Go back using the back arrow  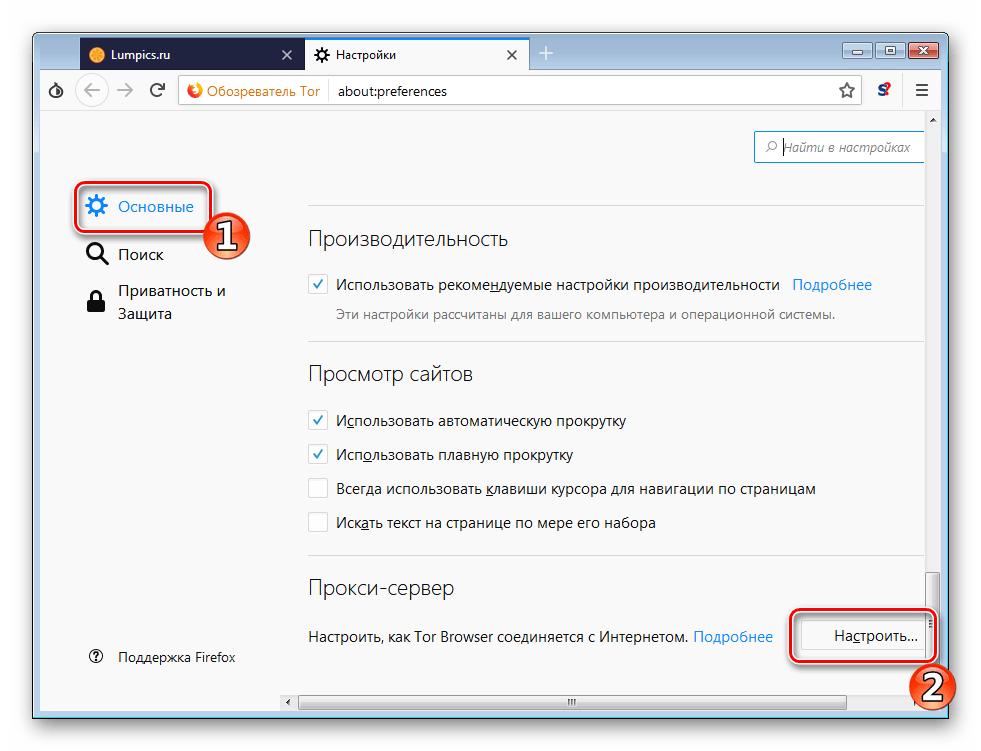(92, 91)
